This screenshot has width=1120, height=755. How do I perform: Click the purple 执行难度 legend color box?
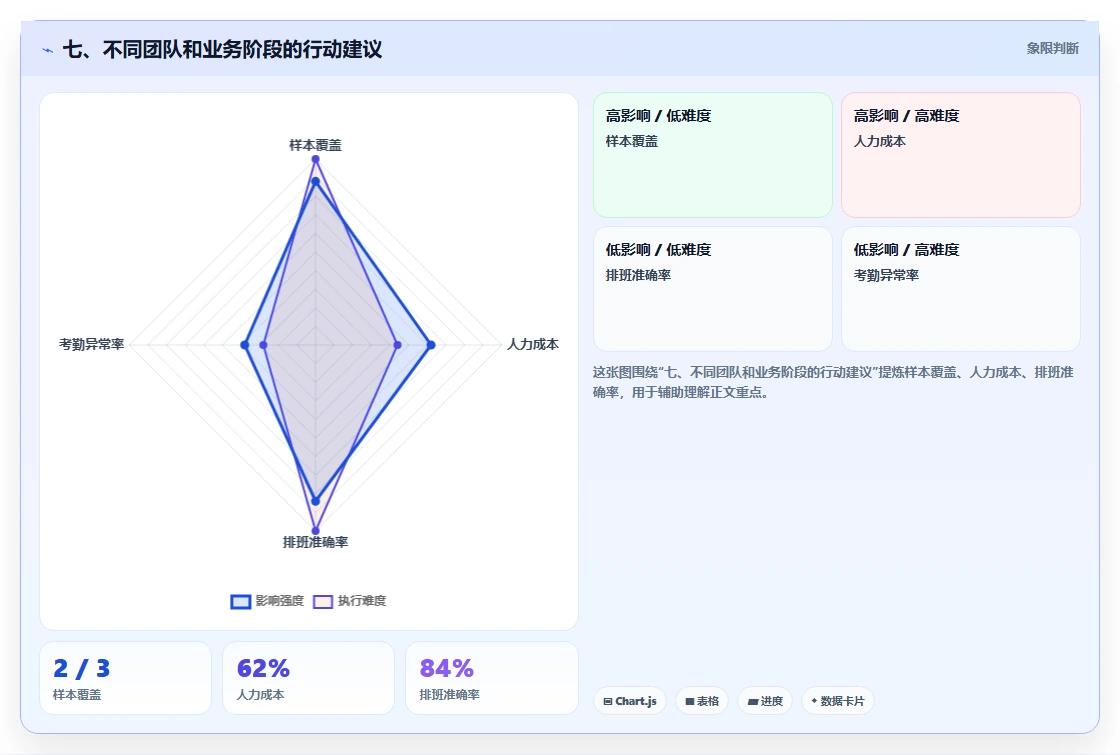tap(323, 601)
